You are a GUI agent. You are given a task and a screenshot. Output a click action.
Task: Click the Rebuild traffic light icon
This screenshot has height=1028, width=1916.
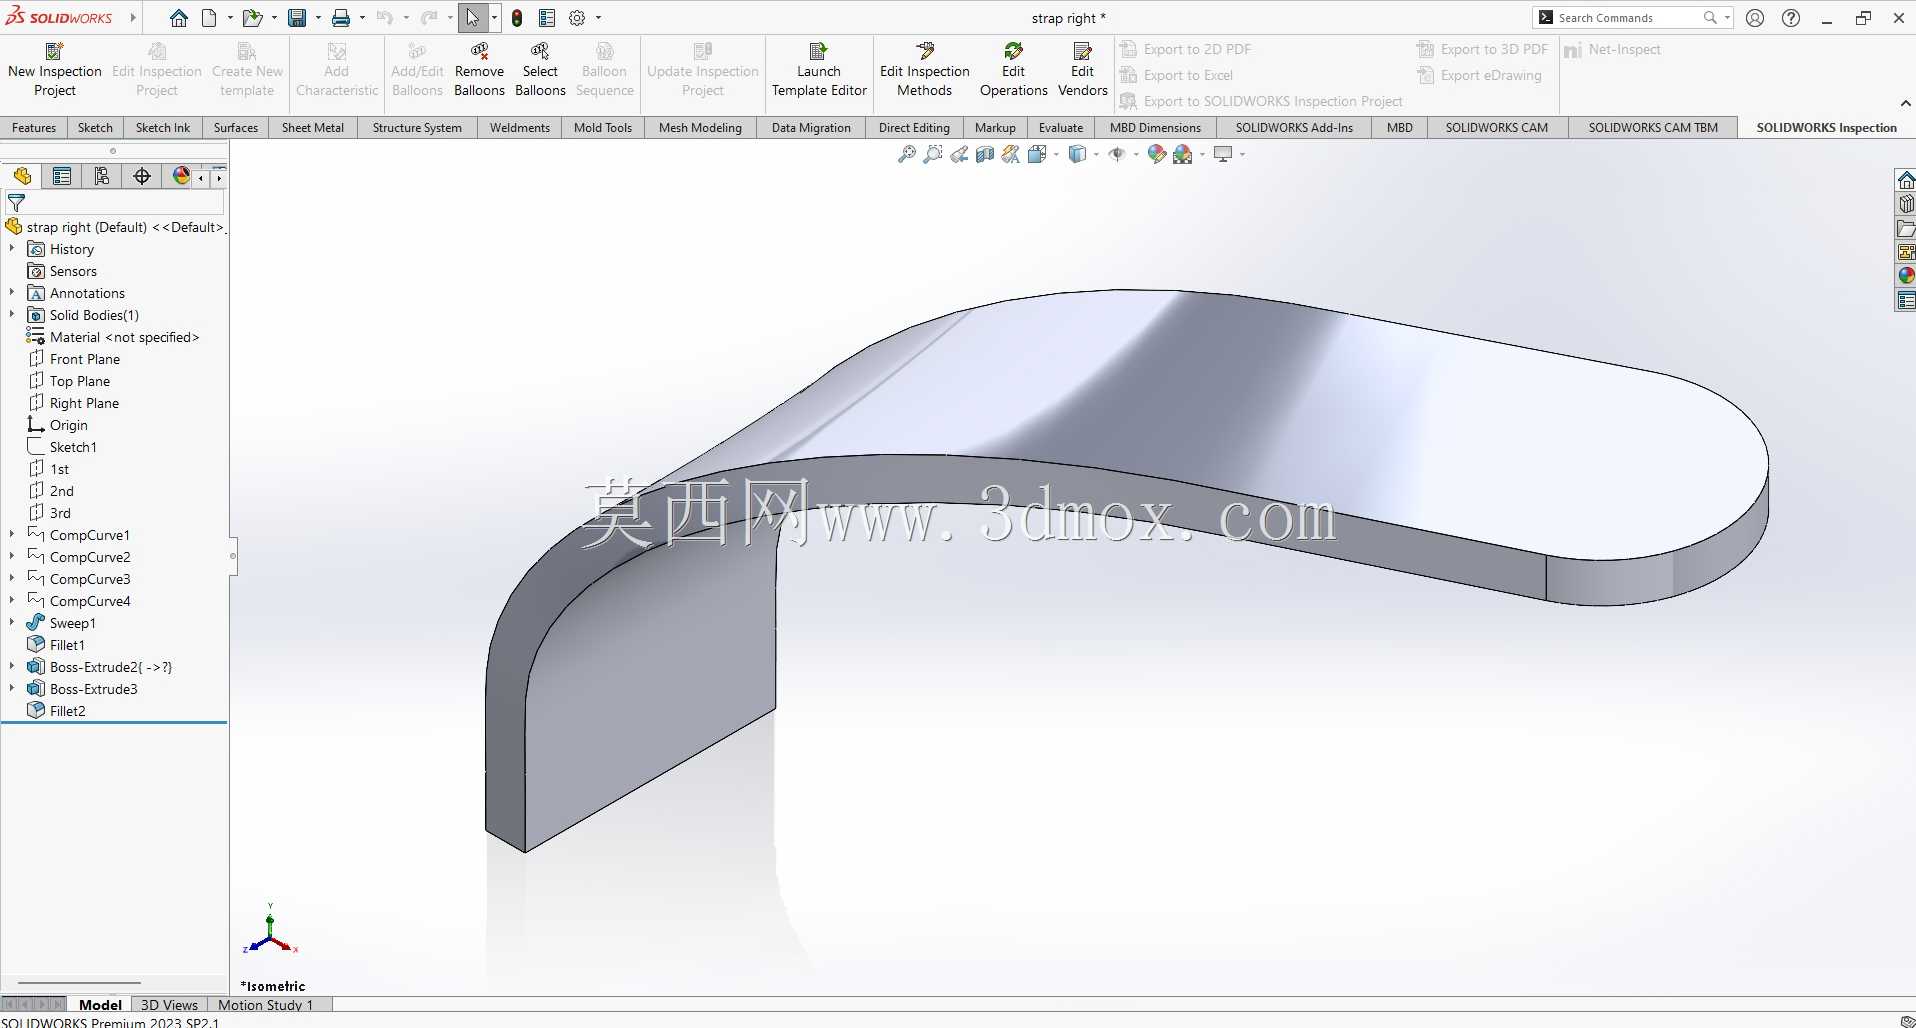(x=516, y=18)
